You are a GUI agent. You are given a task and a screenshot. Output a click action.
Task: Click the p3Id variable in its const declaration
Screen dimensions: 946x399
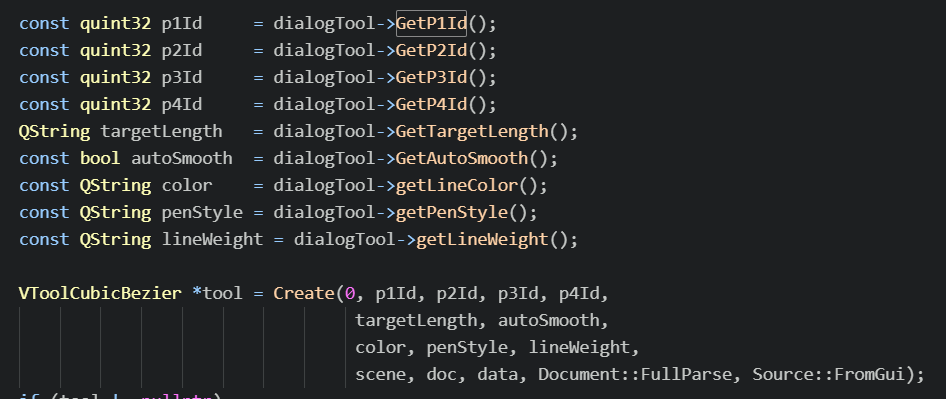point(182,78)
